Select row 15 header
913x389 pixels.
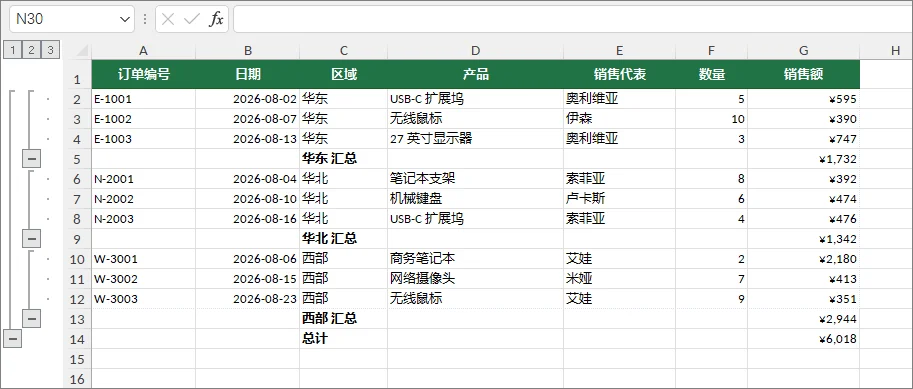[77, 359]
